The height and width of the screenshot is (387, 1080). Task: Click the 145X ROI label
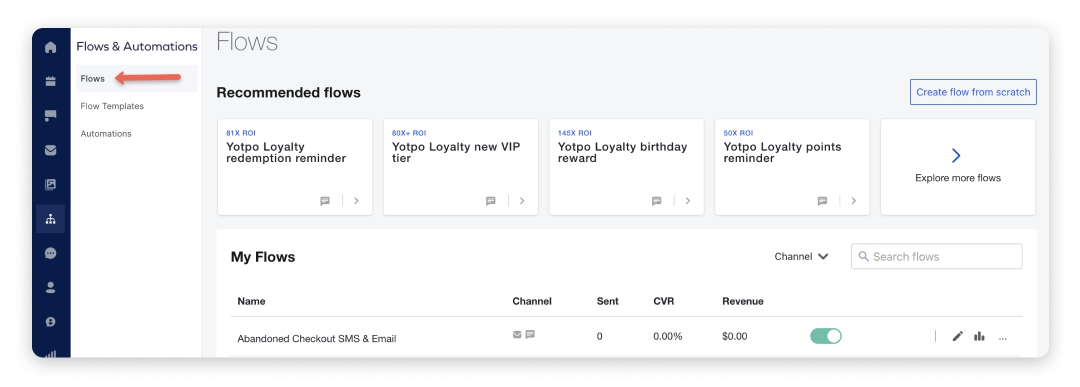click(x=574, y=133)
